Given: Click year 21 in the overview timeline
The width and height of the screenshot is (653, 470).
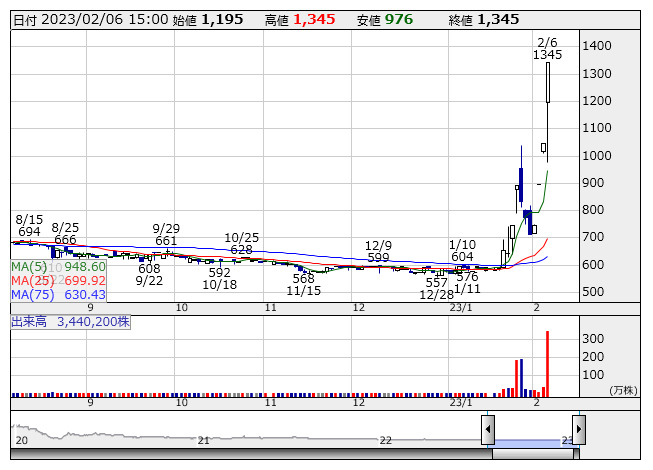Looking at the screenshot, I should point(203,440).
